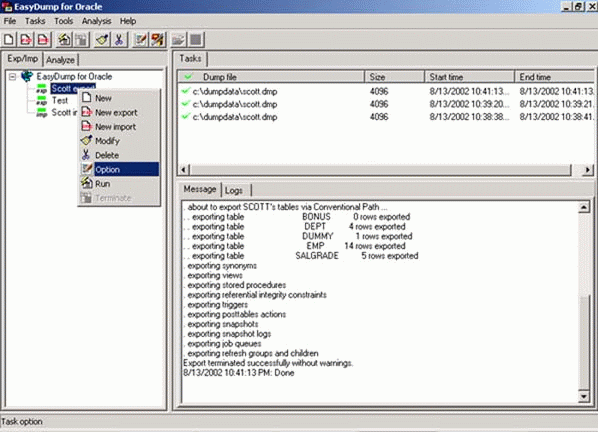Choose New from the context menu
The width and height of the screenshot is (598, 432).
pos(119,98)
